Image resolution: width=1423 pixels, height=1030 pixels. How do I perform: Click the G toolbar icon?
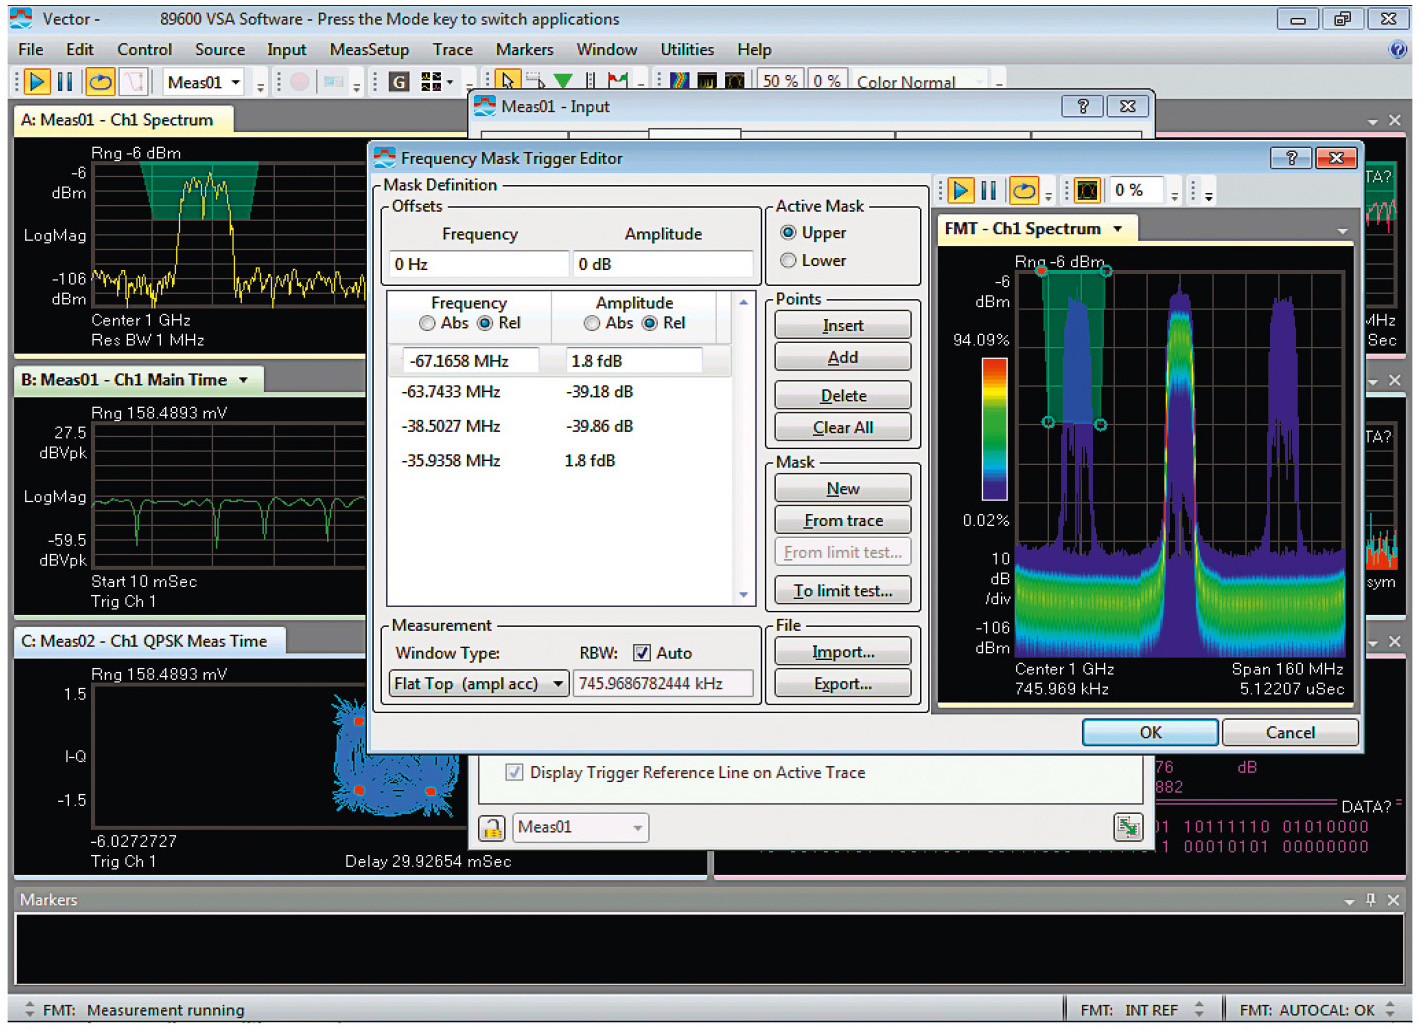coord(399,82)
